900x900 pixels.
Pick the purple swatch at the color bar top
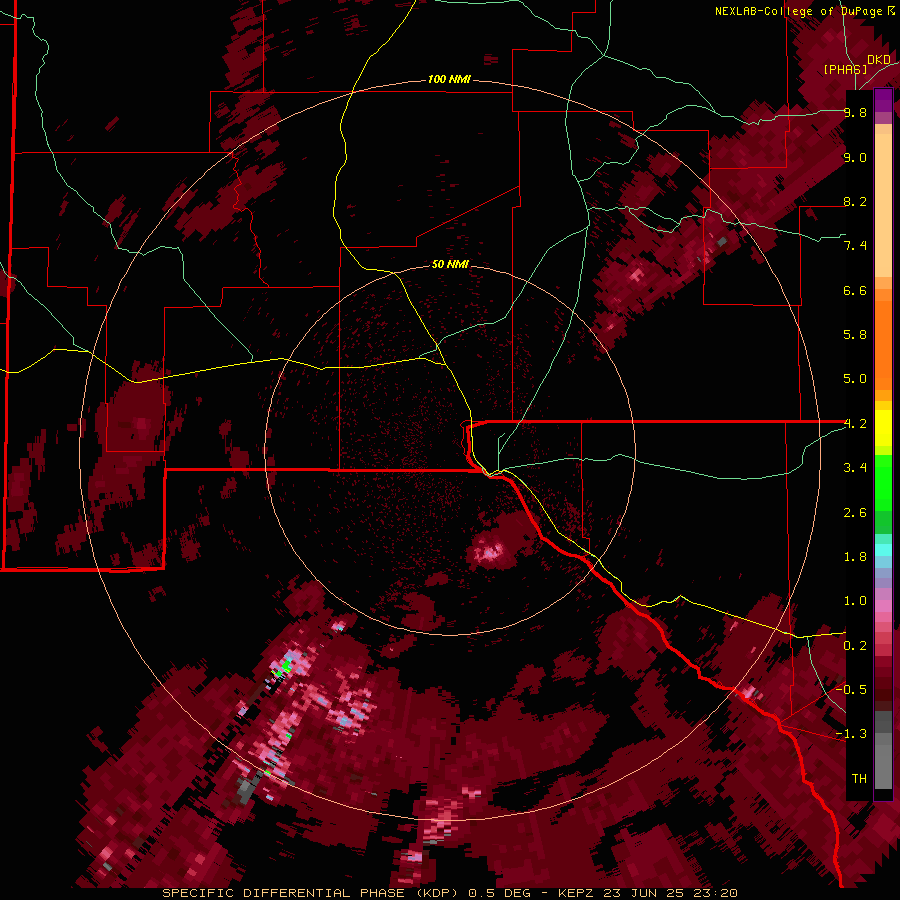pyautogui.click(x=883, y=100)
